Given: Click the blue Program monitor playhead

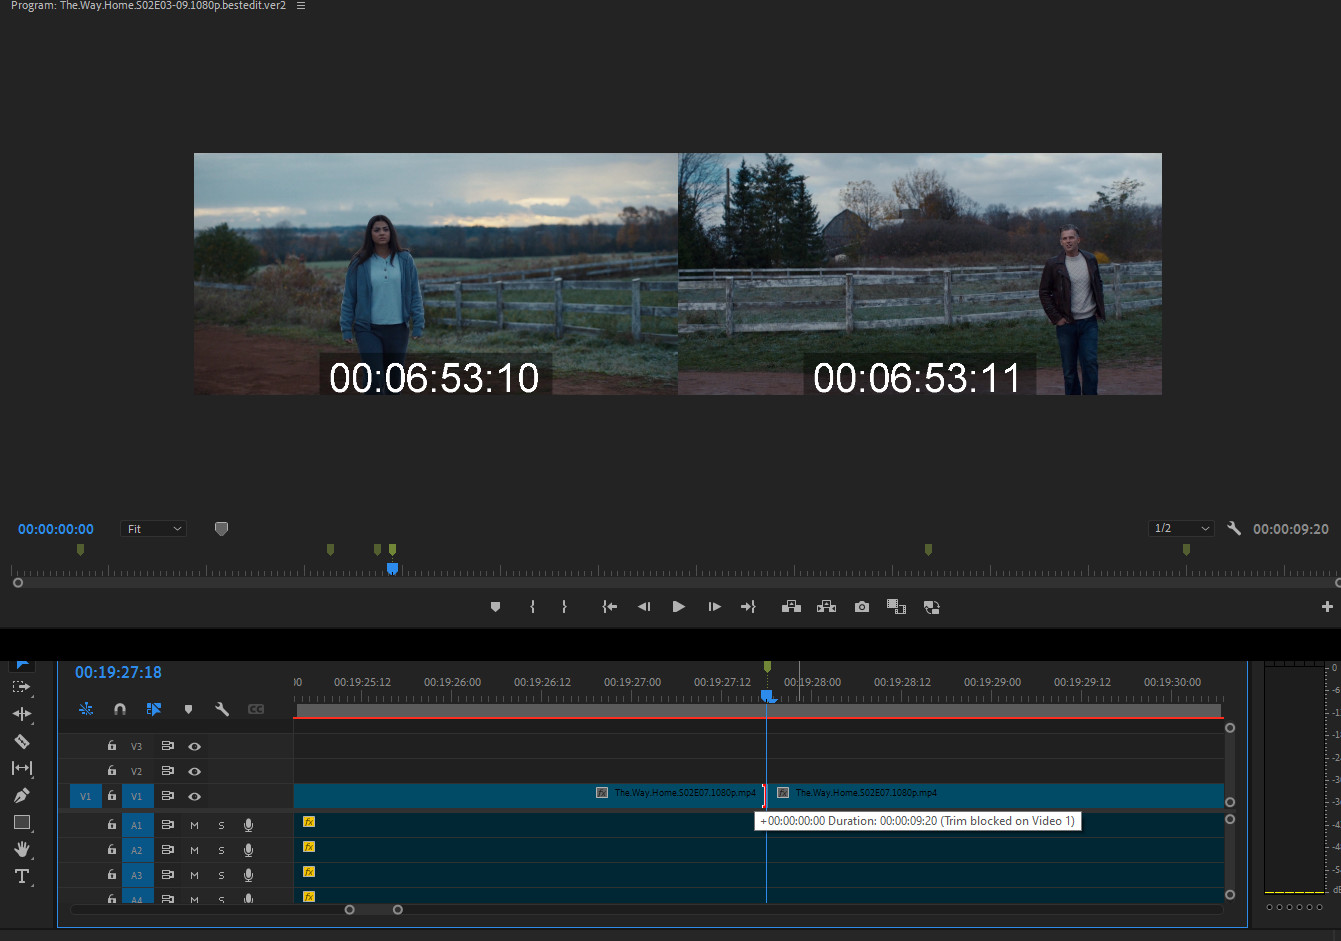Looking at the screenshot, I should point(392,568).
